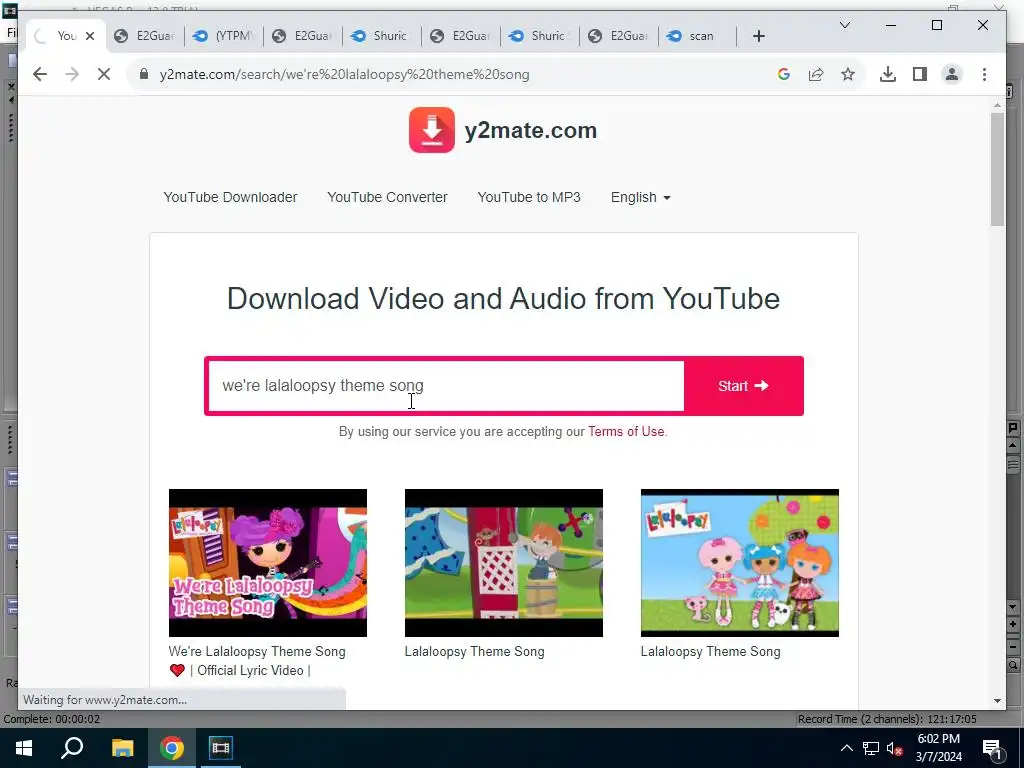Open Windows taskbar search
Viewport: 1024px width, 768px height.
72,748
